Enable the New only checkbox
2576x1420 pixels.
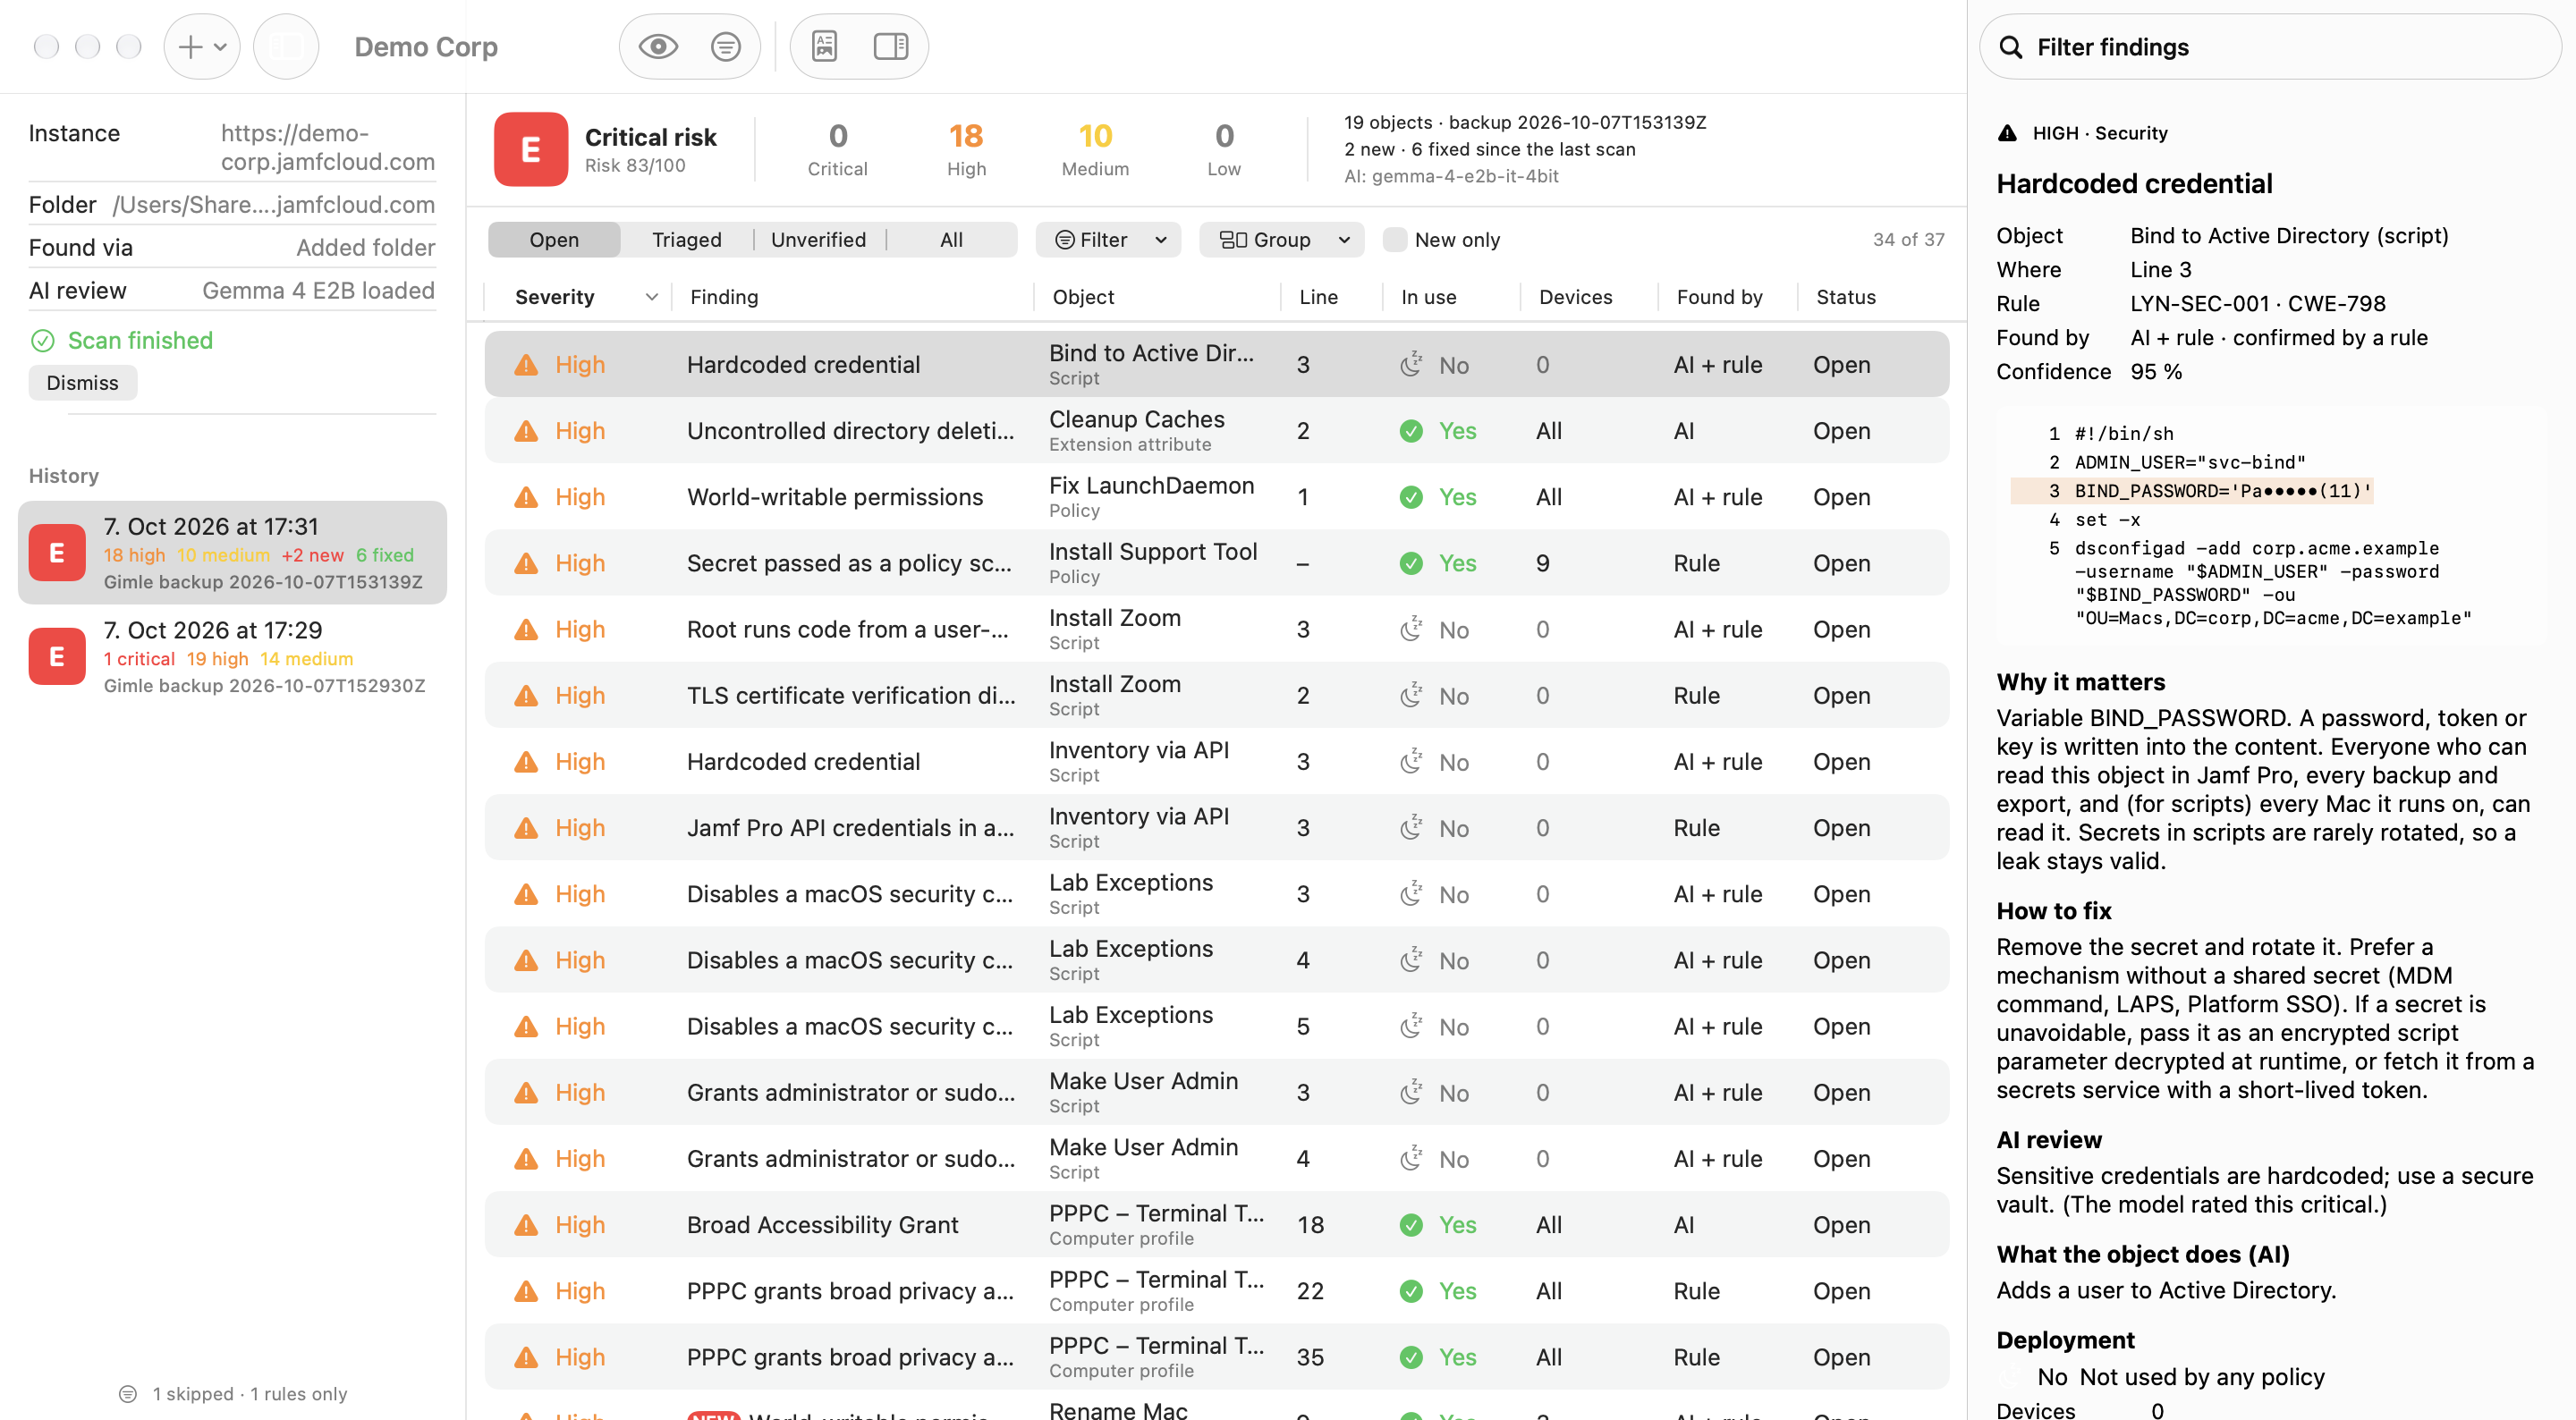pos(1394,240)
